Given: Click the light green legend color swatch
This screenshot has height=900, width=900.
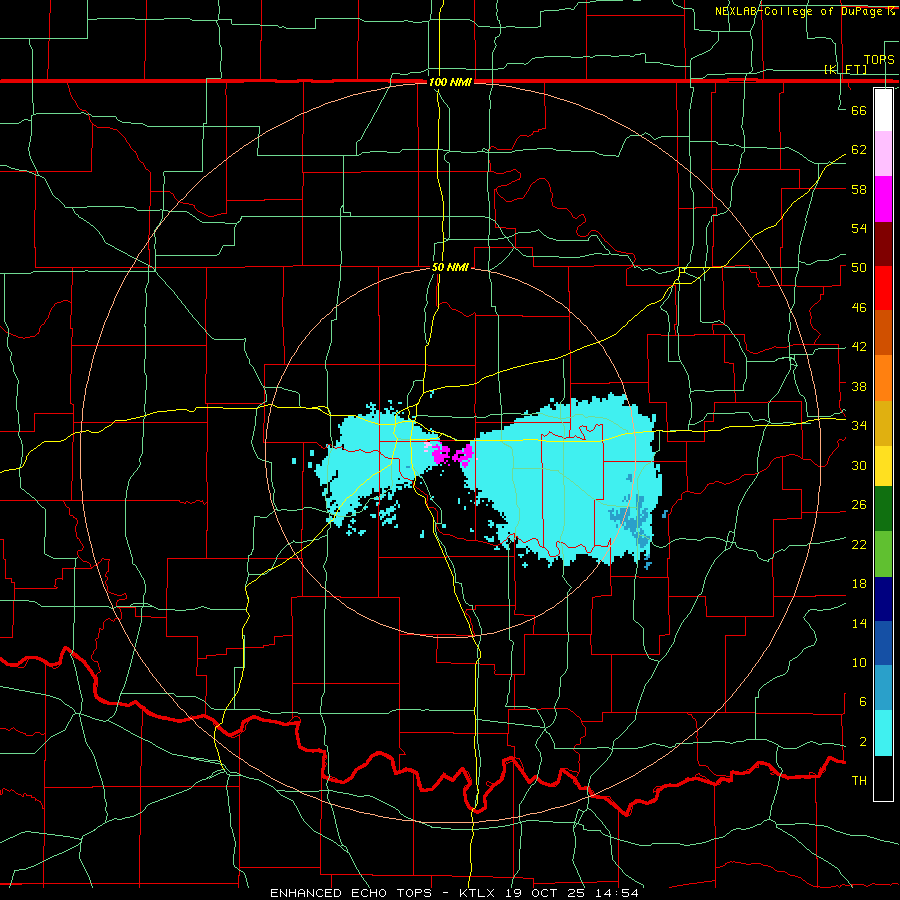Looking at the screenshot, I should pos(883,554).
